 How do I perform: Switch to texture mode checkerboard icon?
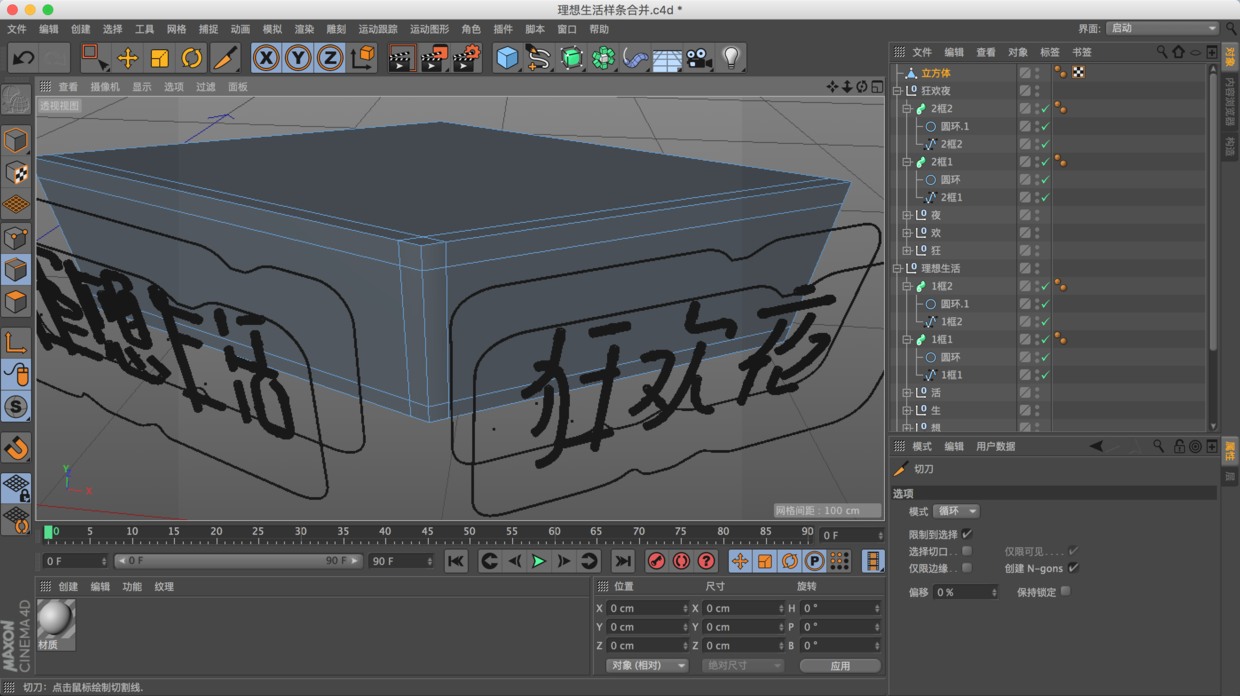(16, 172)
